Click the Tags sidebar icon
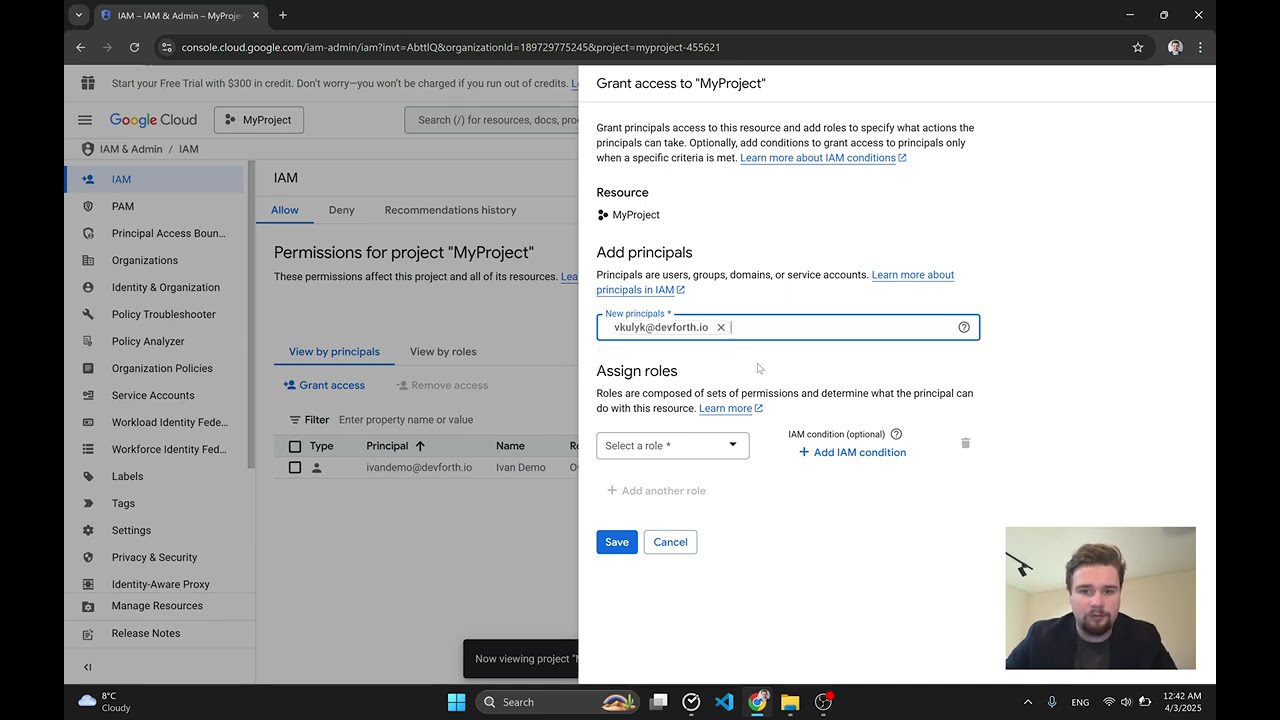This screenshot has width=1280, height=720. click(88, 503)
